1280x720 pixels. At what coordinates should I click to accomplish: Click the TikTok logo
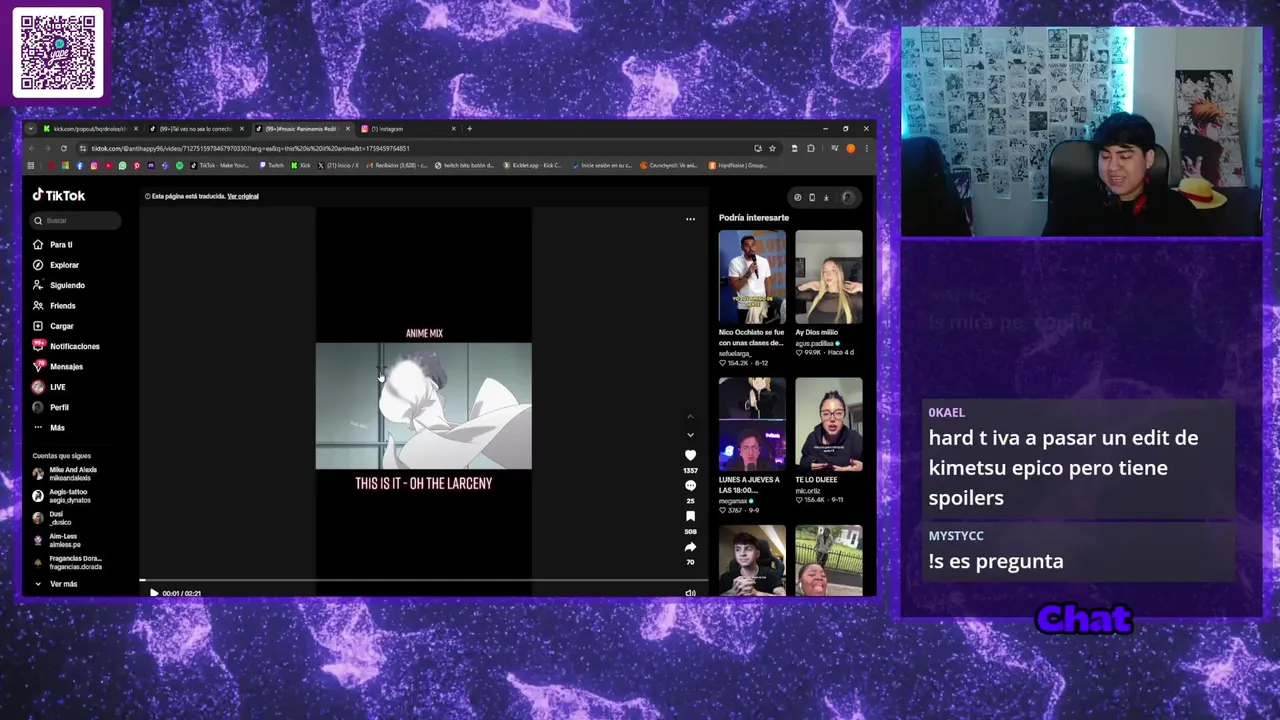(x=59, y=196)
